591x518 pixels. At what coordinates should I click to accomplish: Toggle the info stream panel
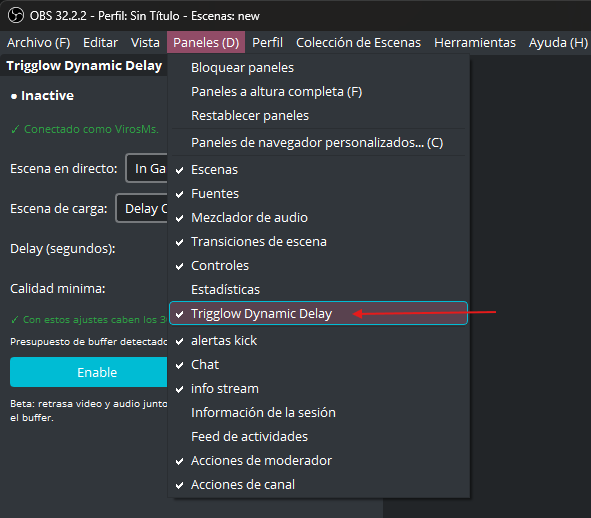click(318, 389)
